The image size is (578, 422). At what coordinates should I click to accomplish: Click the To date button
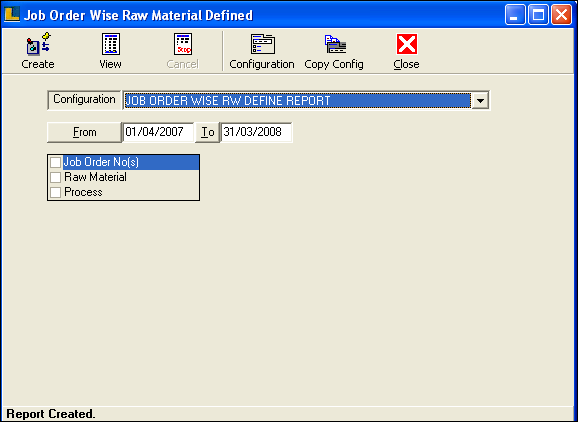pos(207,132)
